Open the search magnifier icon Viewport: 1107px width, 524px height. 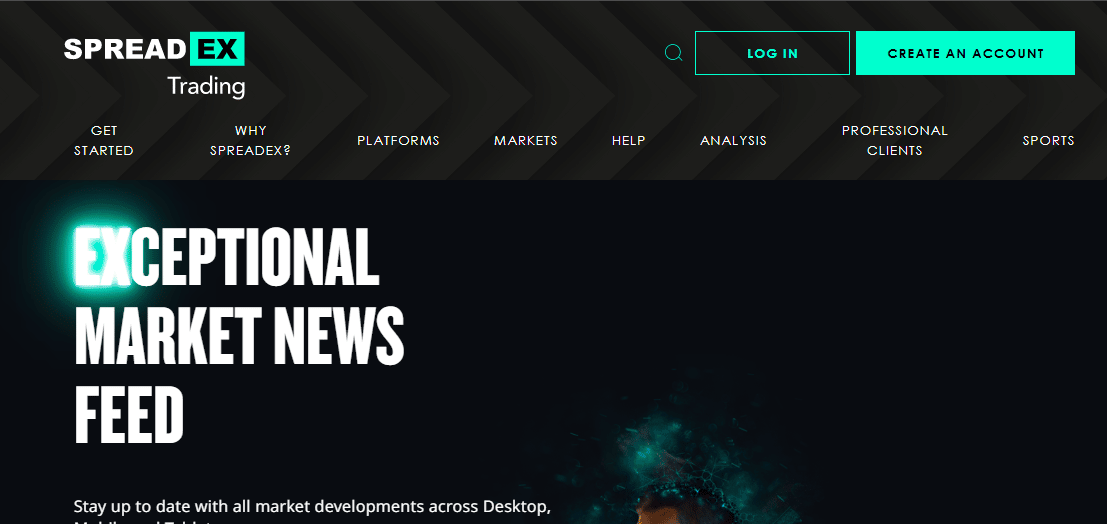pos(674,53)
